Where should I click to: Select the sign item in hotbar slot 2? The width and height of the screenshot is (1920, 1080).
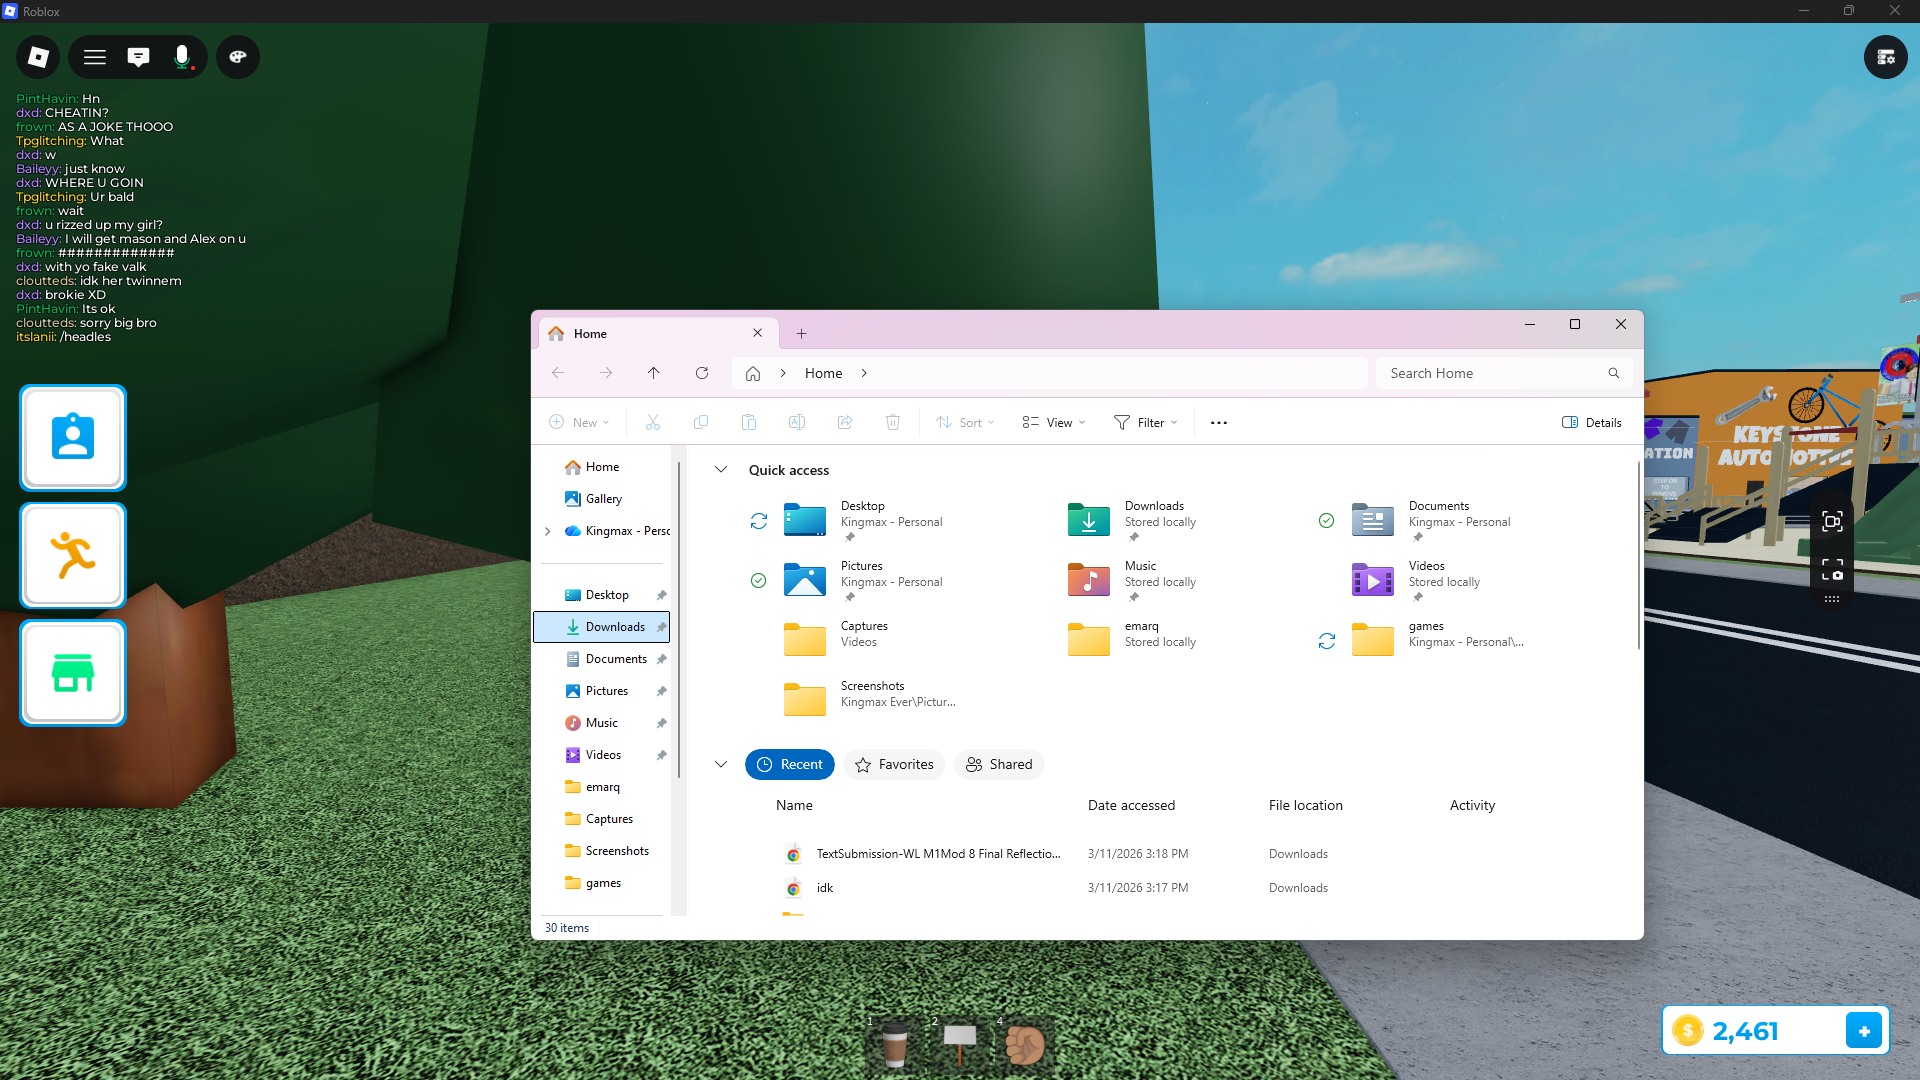959,1045
